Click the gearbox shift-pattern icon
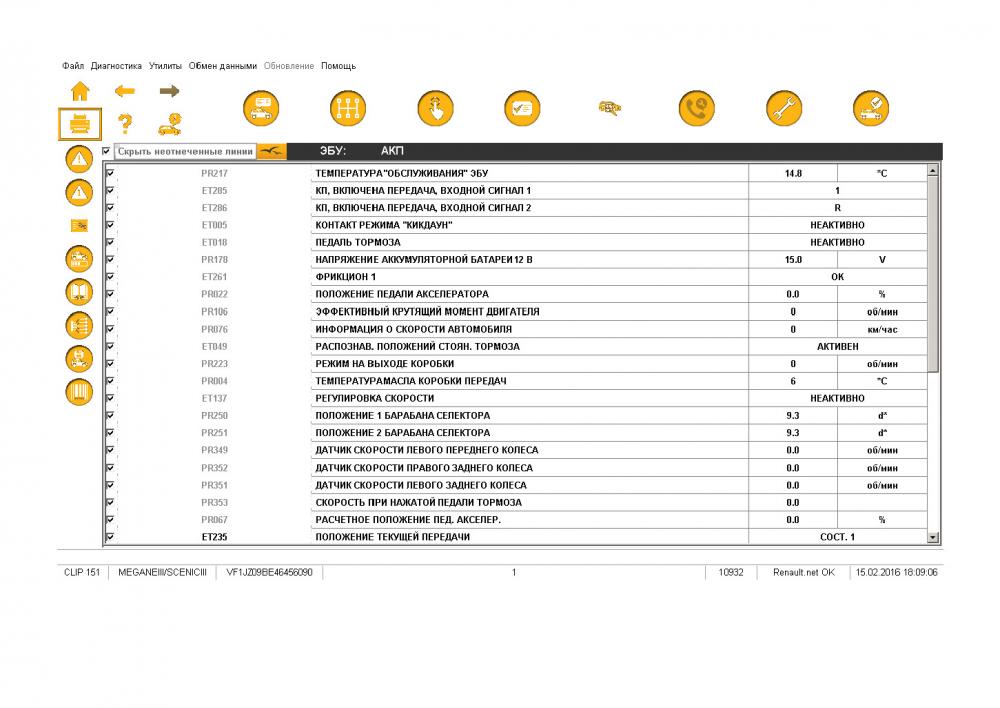The height and width of the screenshot is (708, 1000). tap(348, 108)
